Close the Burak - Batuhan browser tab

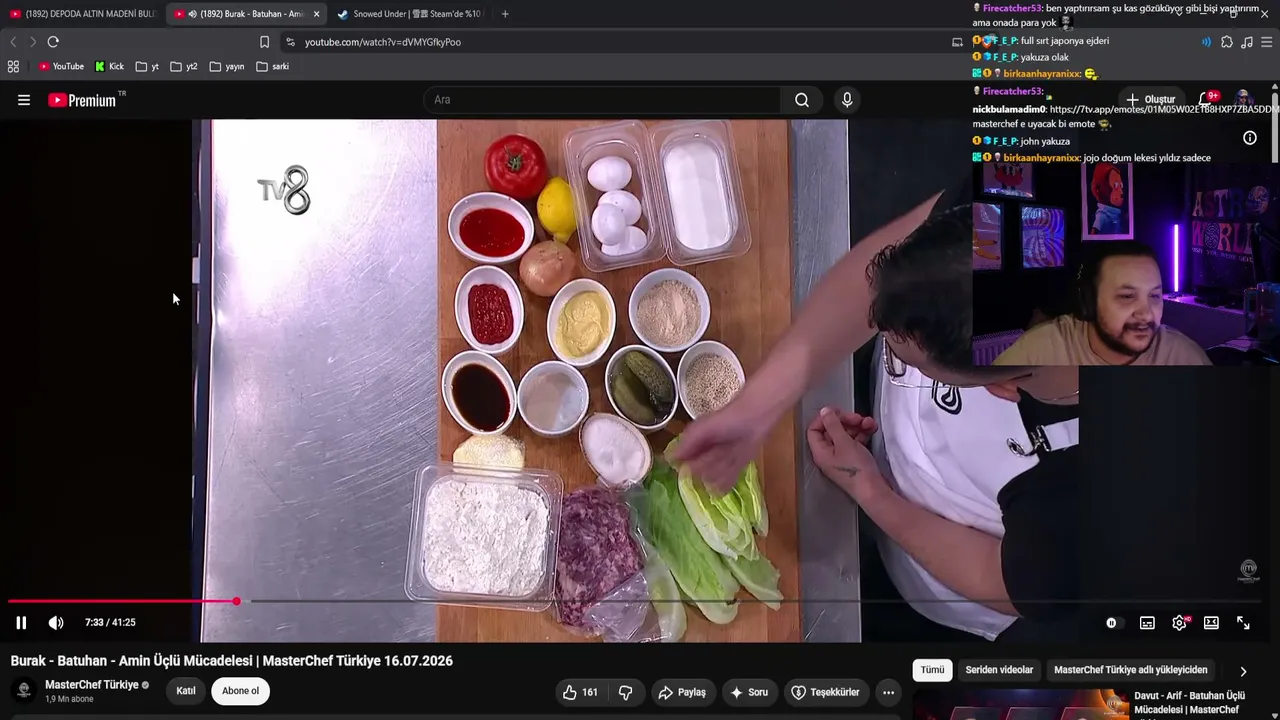click(316, 14)
